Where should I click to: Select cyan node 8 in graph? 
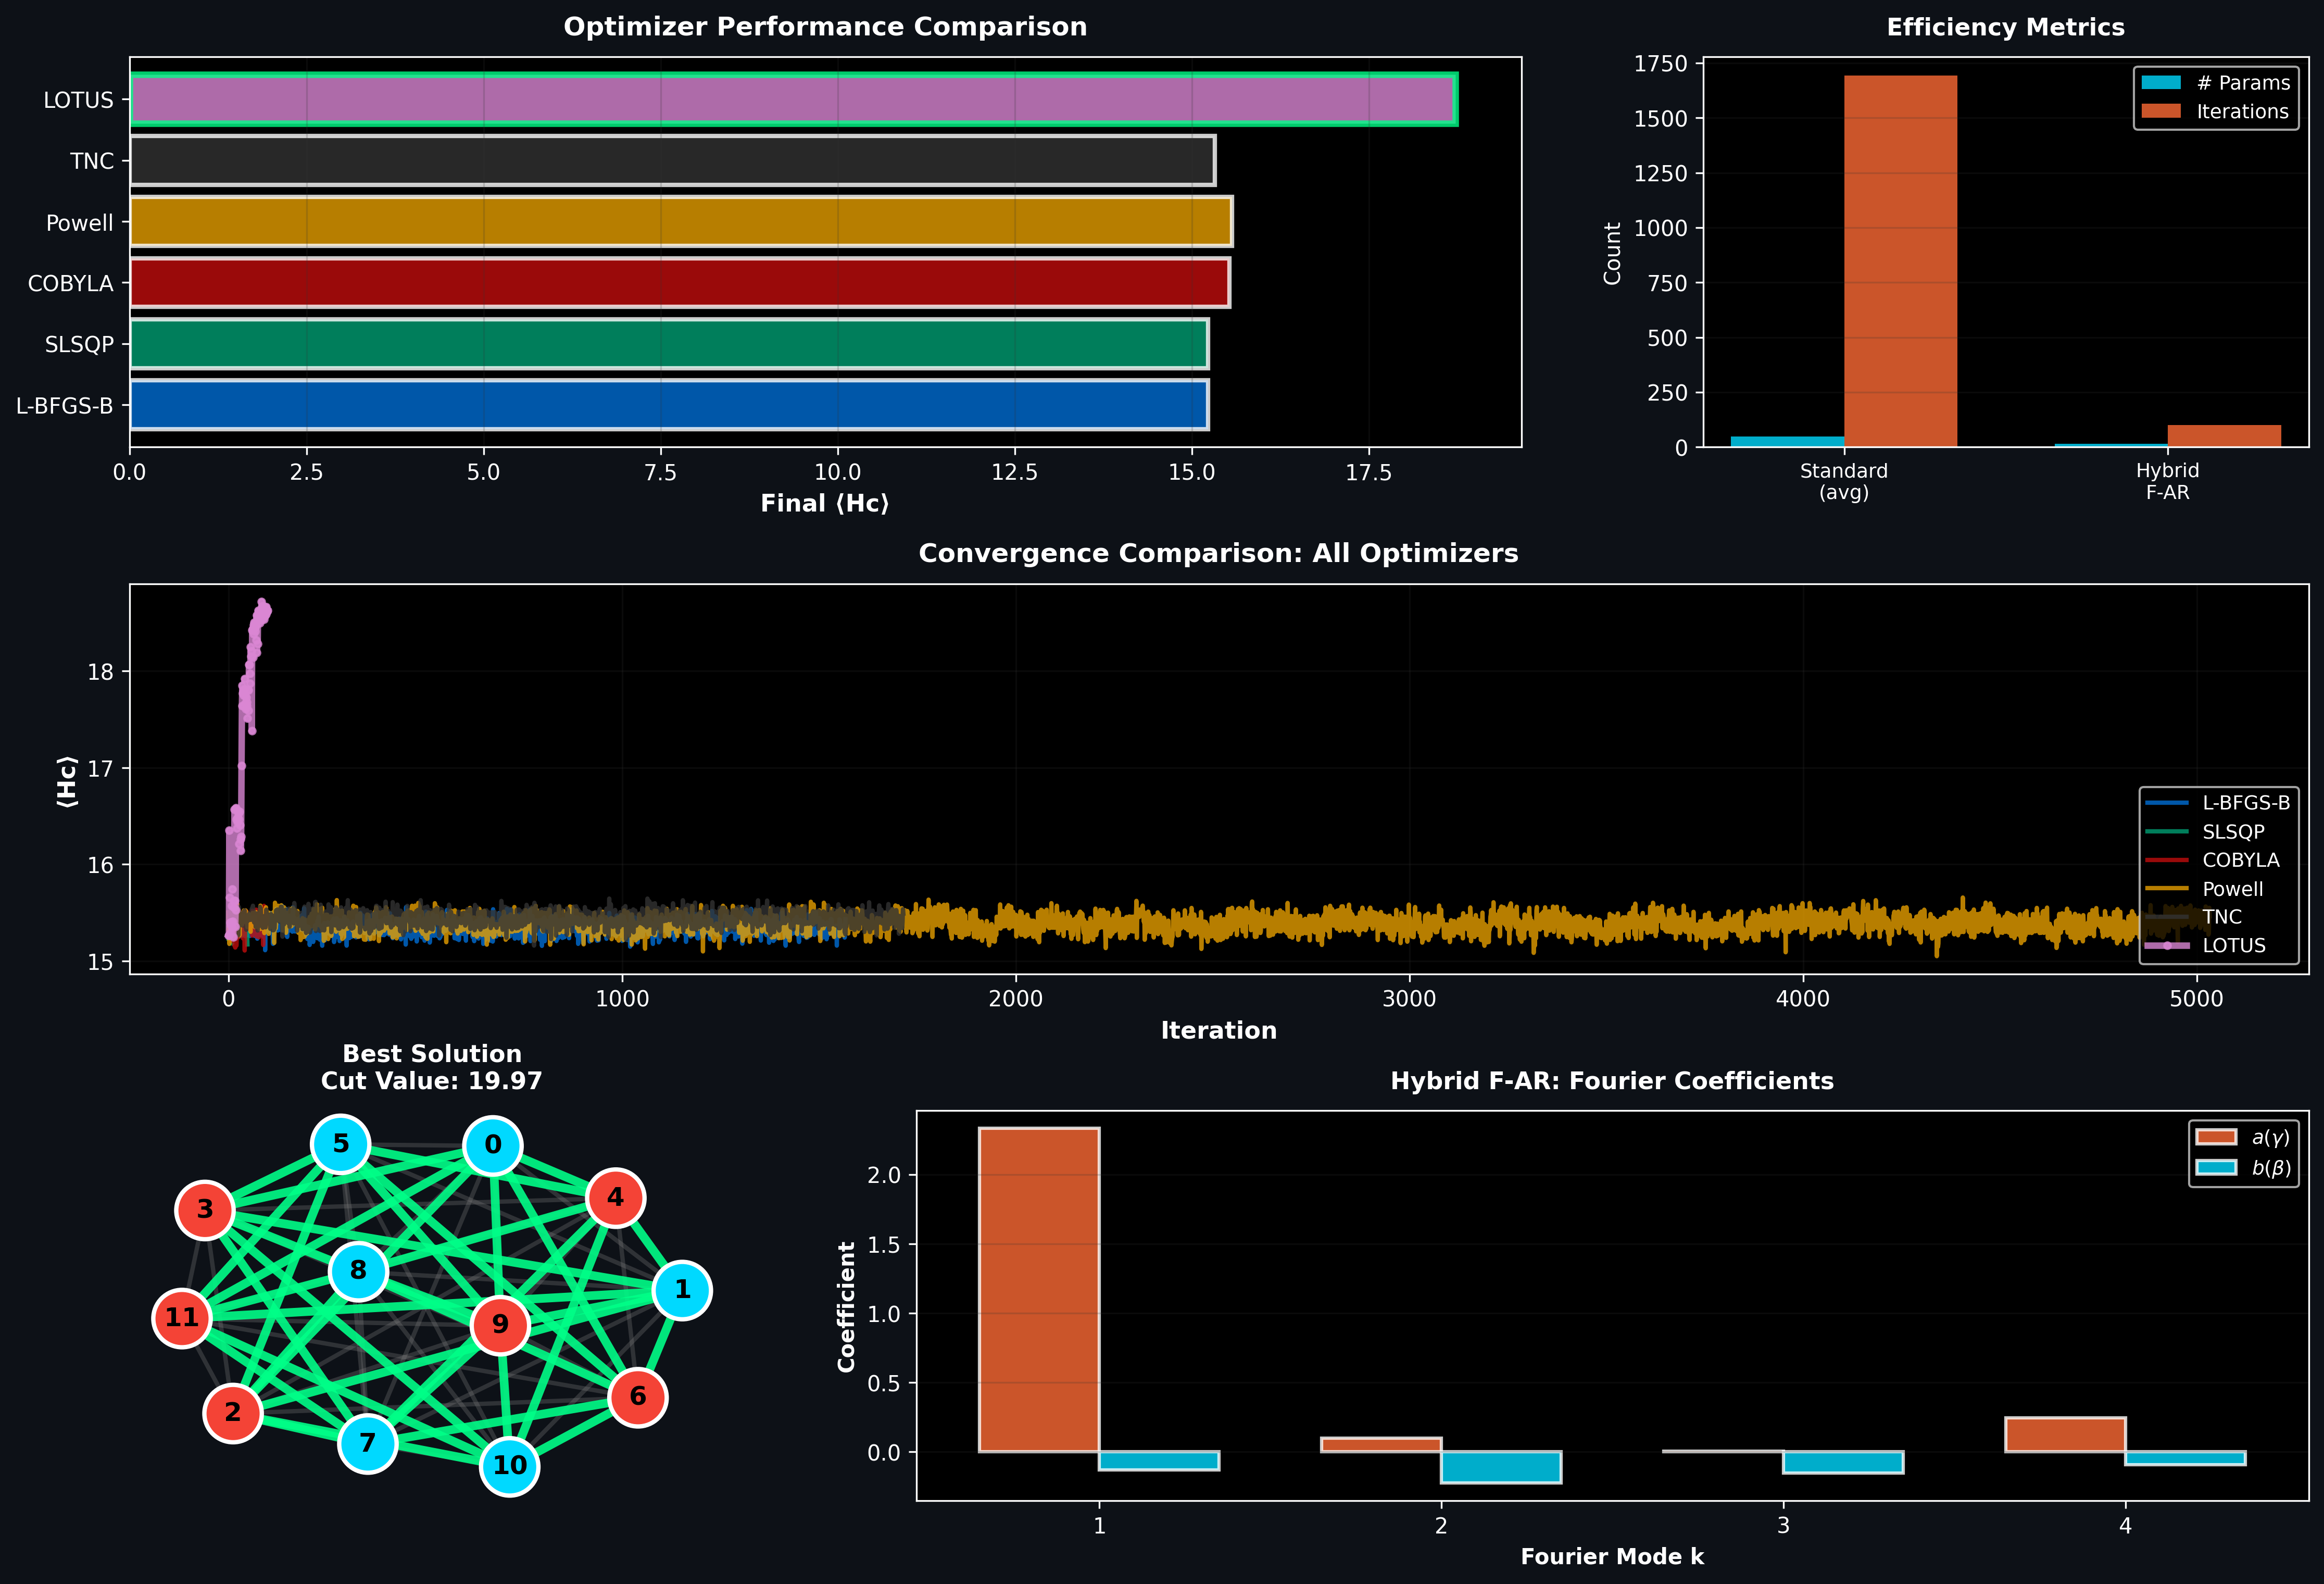coord(358,1271)
